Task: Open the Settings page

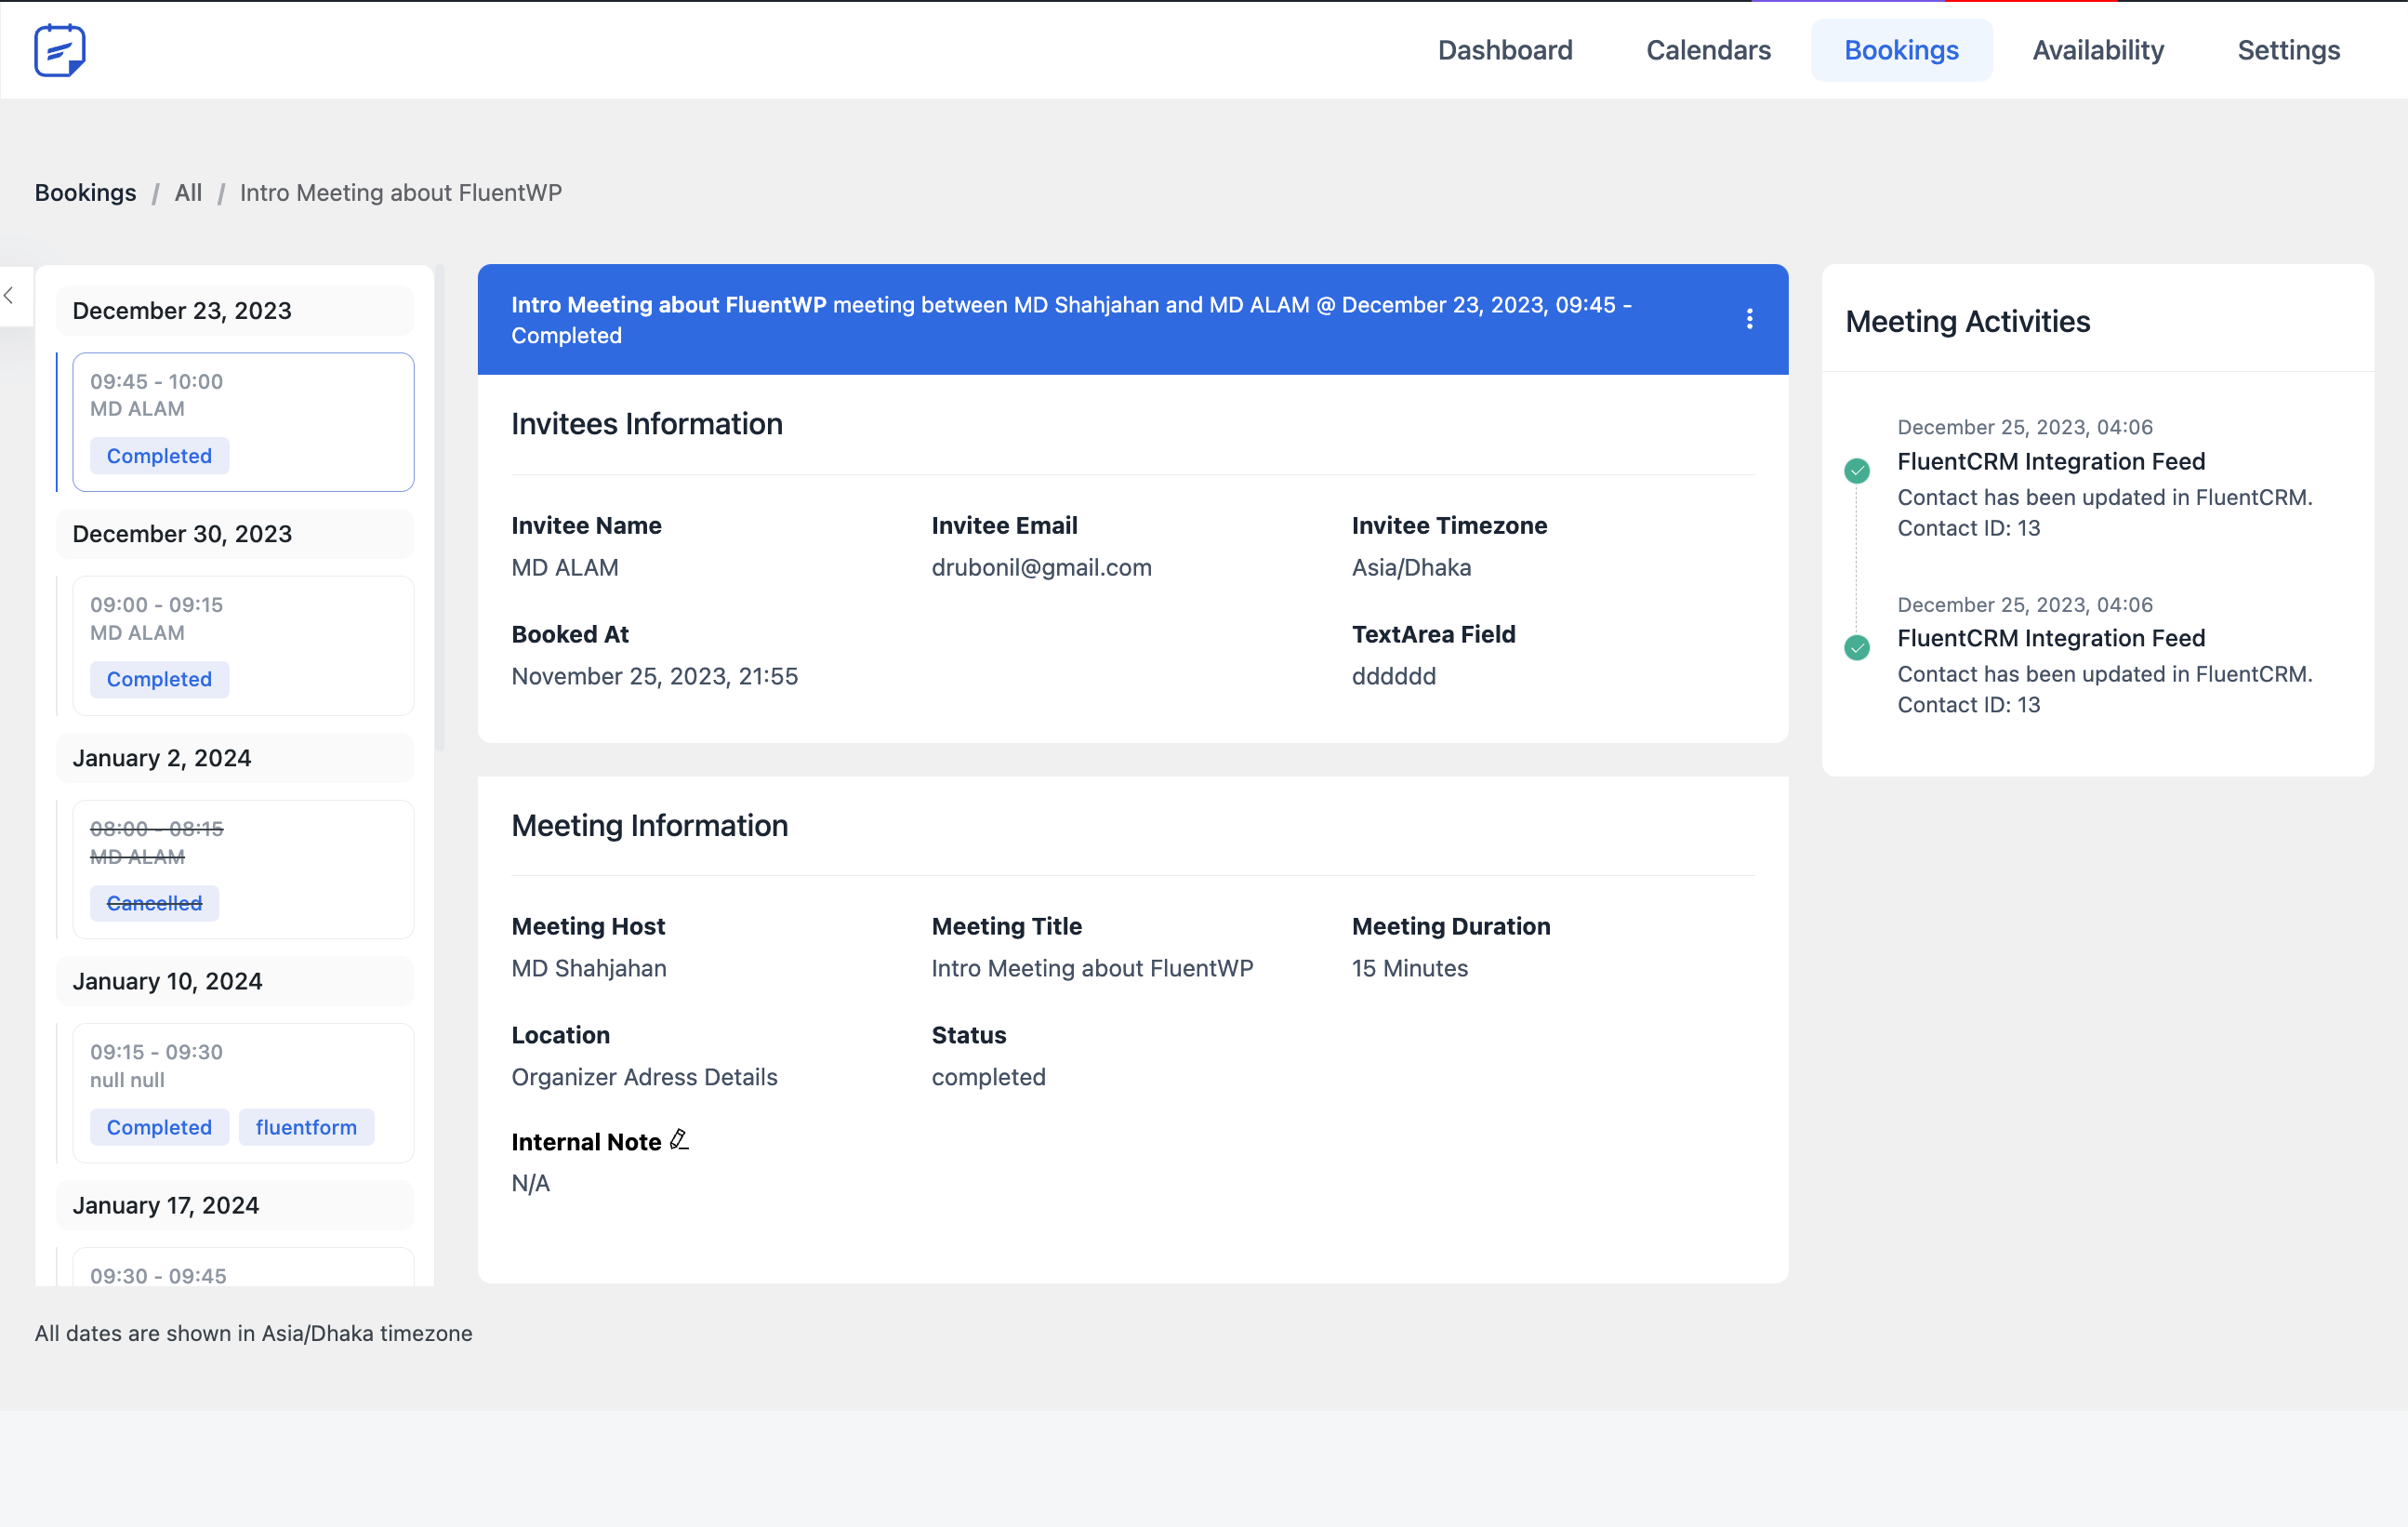Action: (x=2288, y=50)
